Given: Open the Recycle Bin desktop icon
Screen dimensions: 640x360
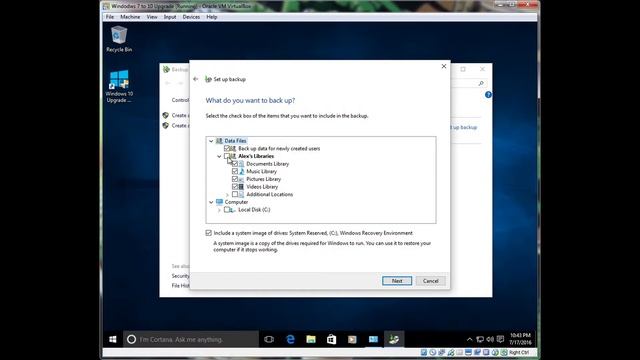Looking at the screenshot, I should coord(119,39).
